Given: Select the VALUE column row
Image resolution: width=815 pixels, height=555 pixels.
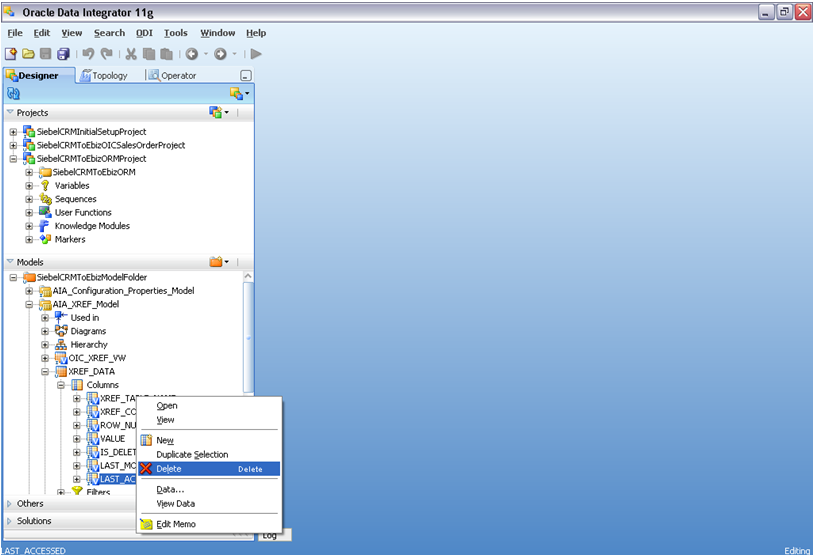Looking at the screenshot, I should (112, 439).
